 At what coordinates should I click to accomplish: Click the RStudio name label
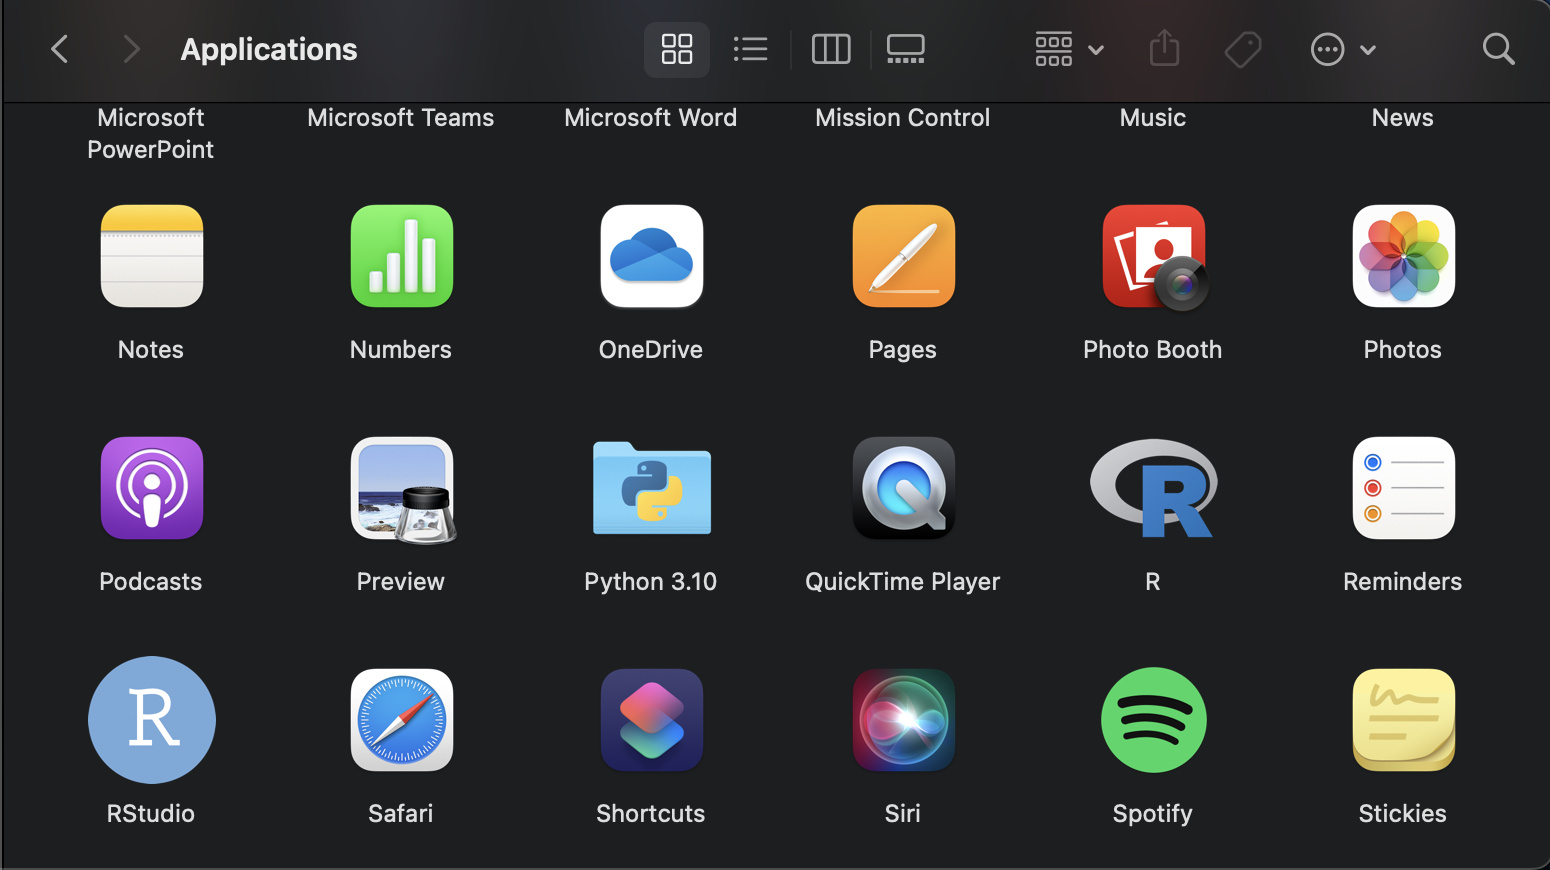pyautogui.click(x=151, y=814)
